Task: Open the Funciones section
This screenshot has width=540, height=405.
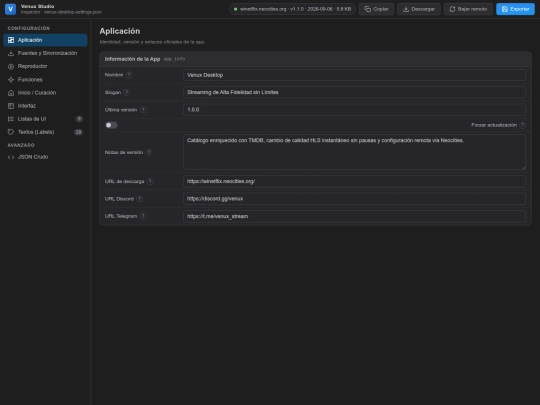Action: coord(45,80)
